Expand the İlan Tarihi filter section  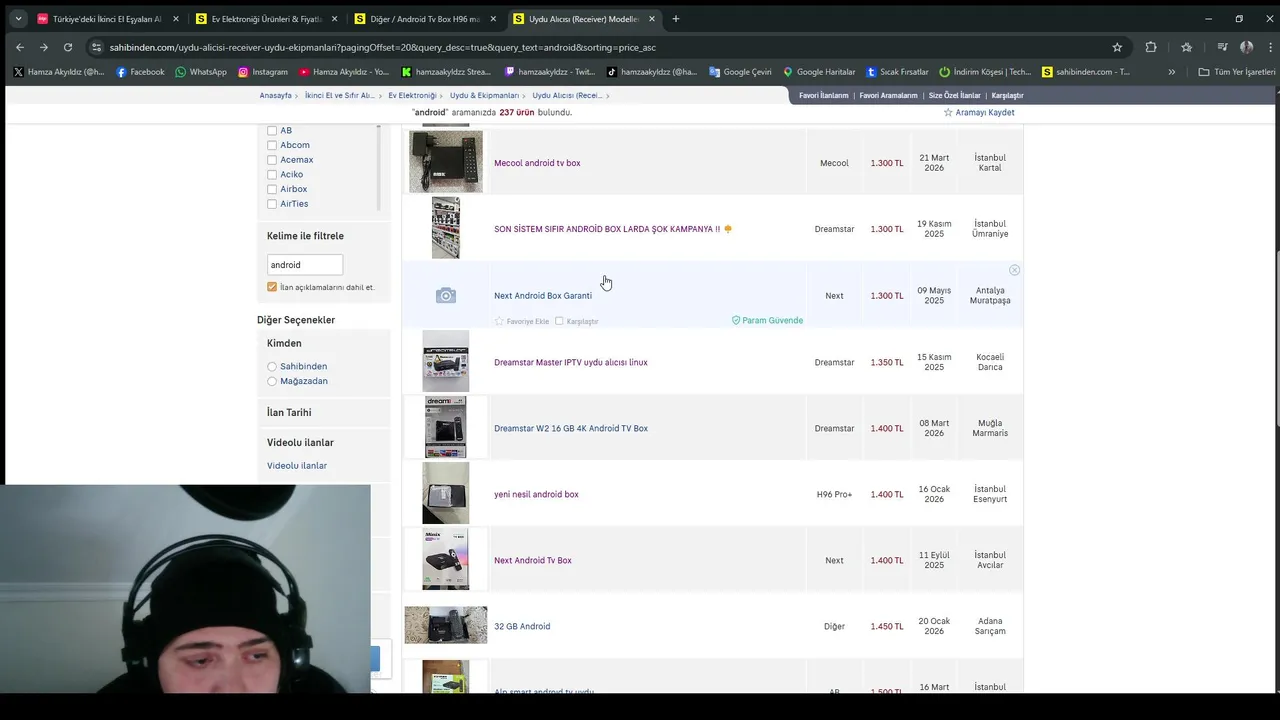point(289,412)
